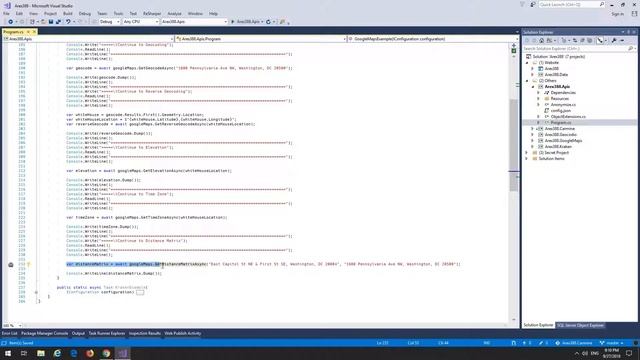Switch to the Solution Explorer bottom tab
The height and width of the screenshot is (360, 640).
click(x=538, y=325)
